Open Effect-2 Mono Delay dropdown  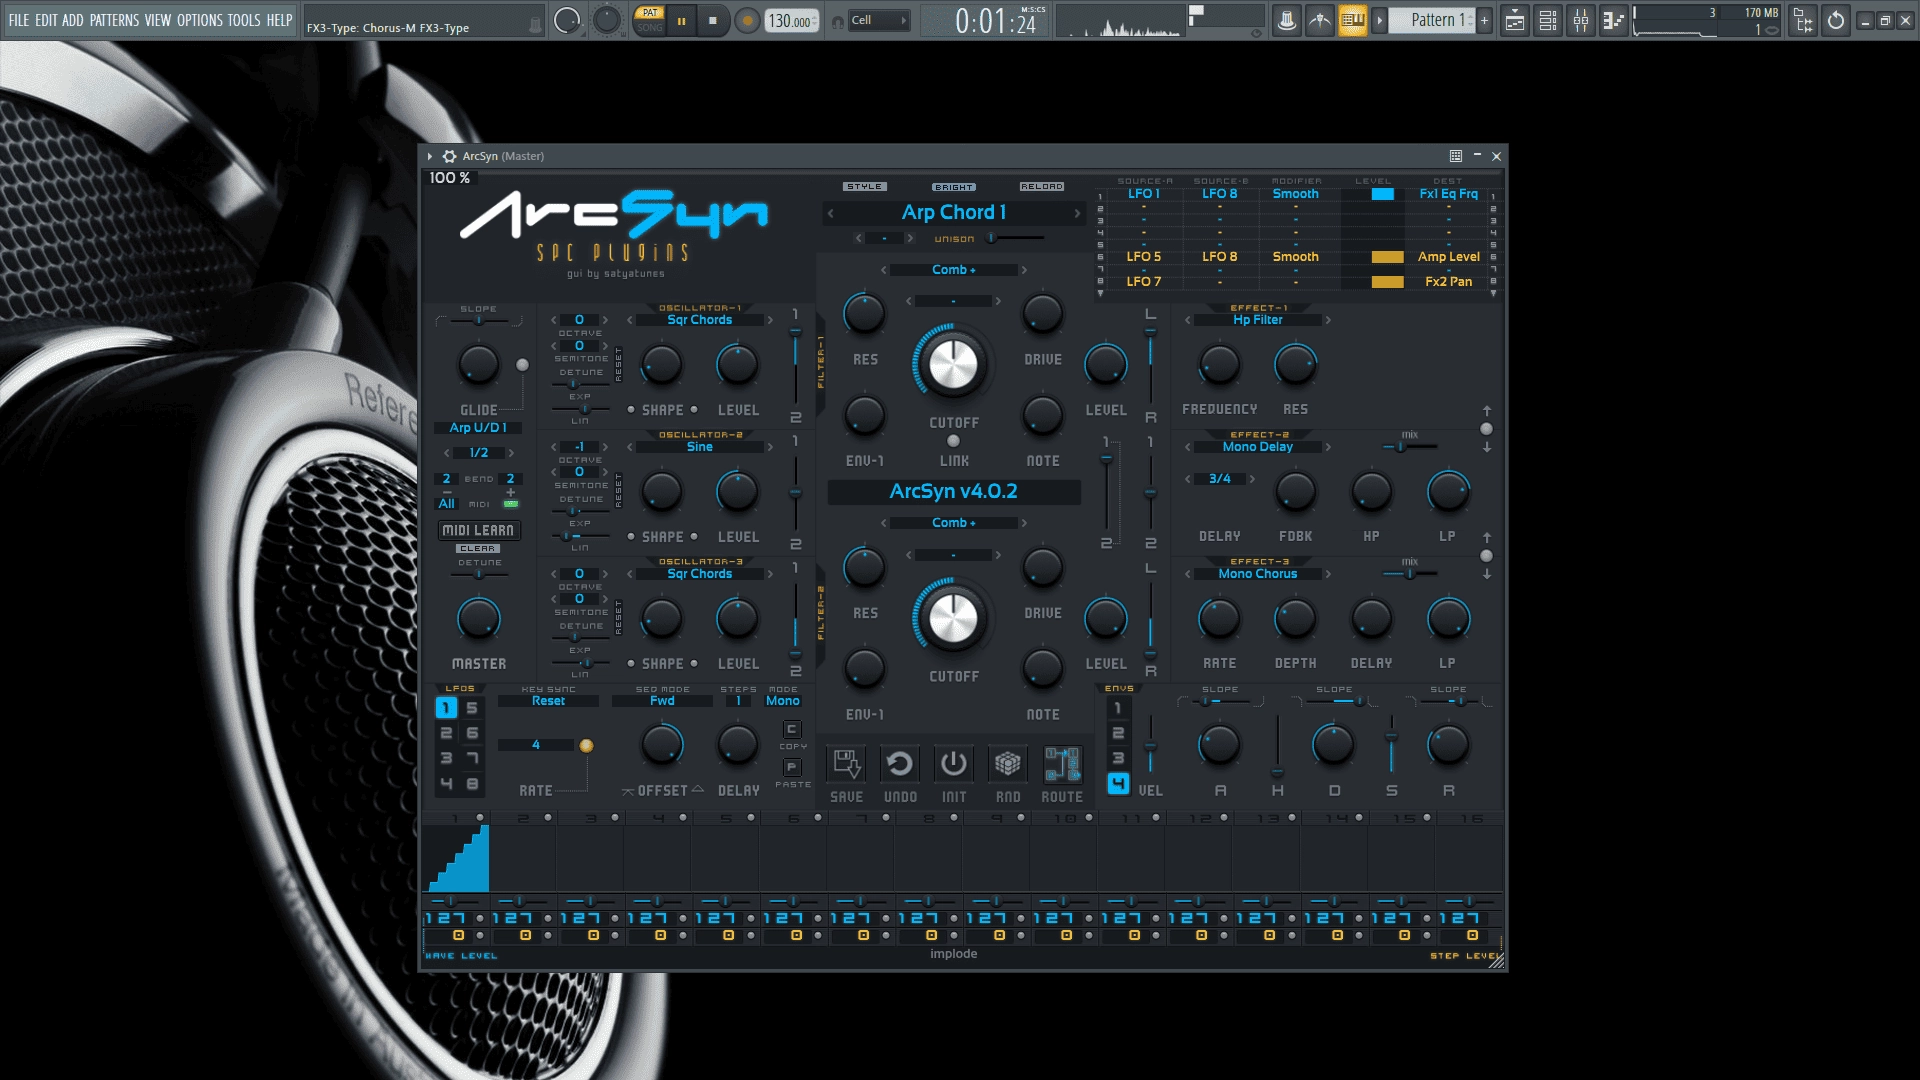click(1258, 447)
